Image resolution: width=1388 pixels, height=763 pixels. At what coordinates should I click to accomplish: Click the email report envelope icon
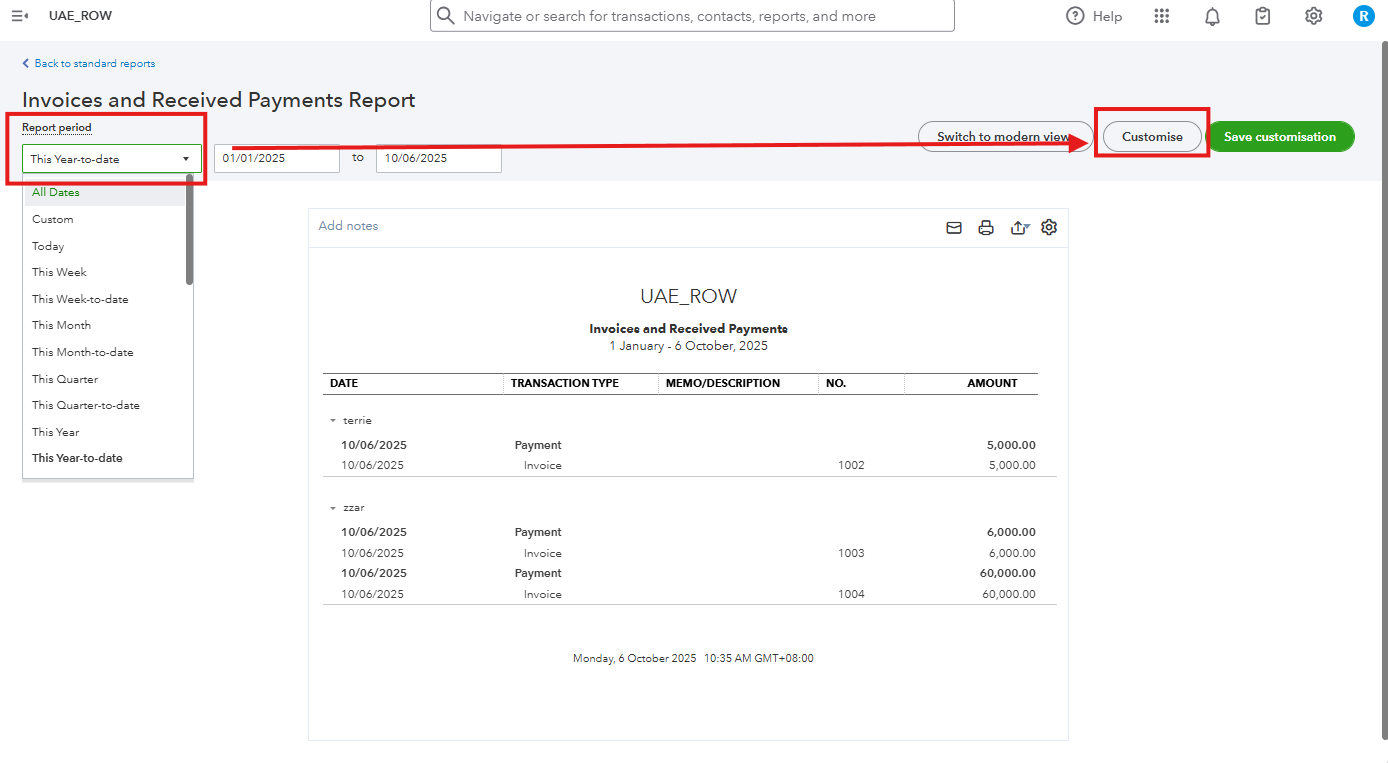(954, 228)
